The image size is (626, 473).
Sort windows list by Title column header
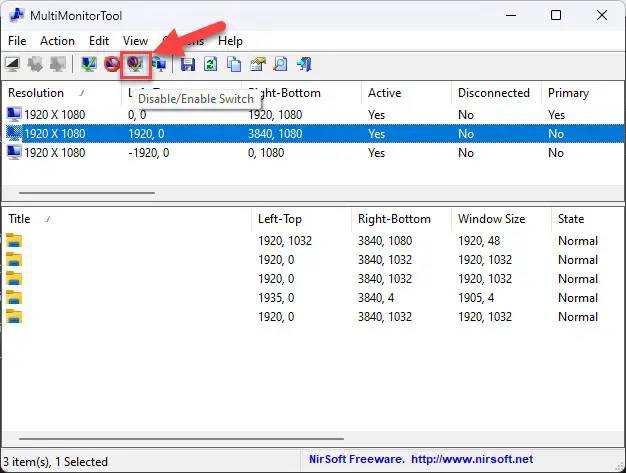(x=20, y=219)
